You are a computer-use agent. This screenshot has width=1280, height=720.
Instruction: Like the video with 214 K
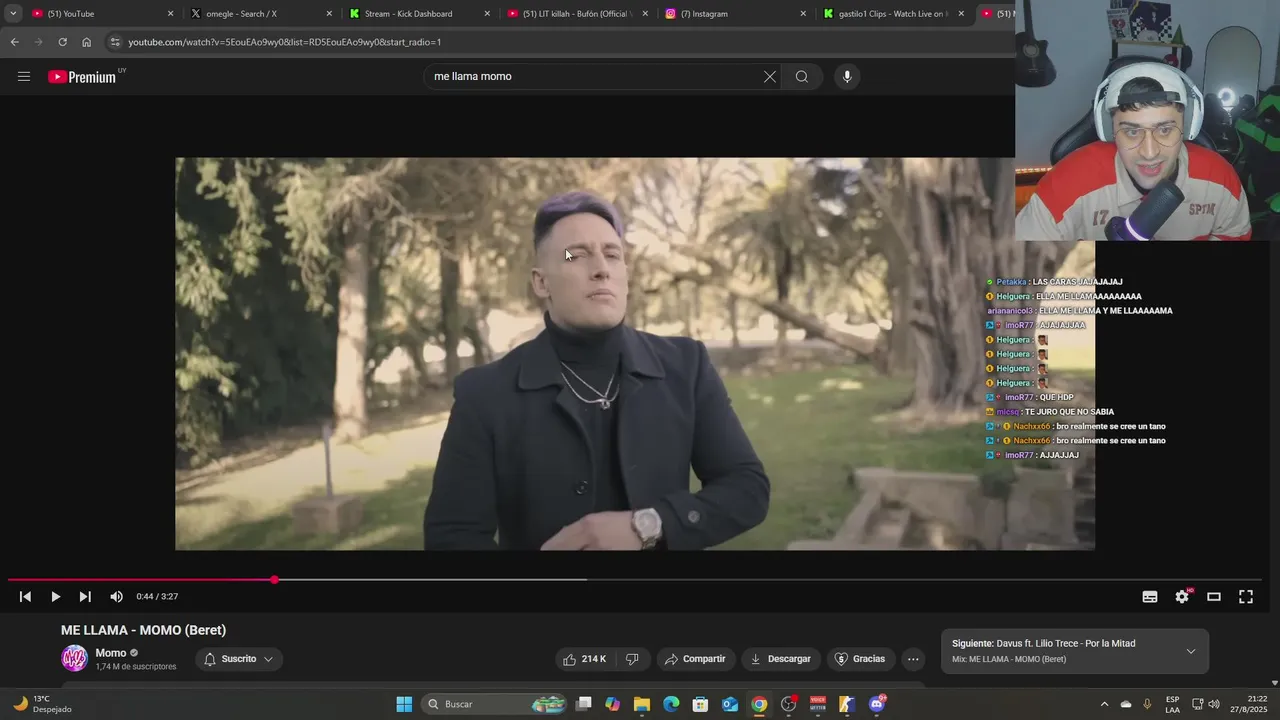click(x=584, y=659)
